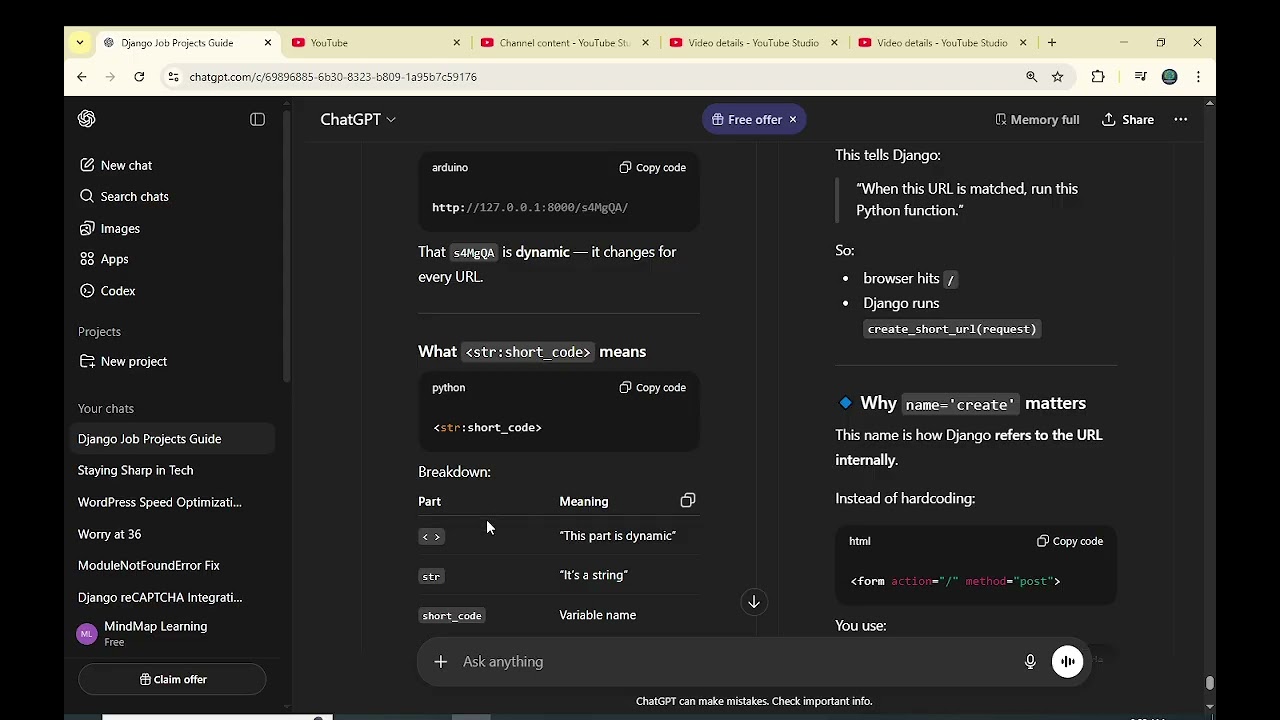
Task: Click the Memory full indicator
Action: 1037,119
